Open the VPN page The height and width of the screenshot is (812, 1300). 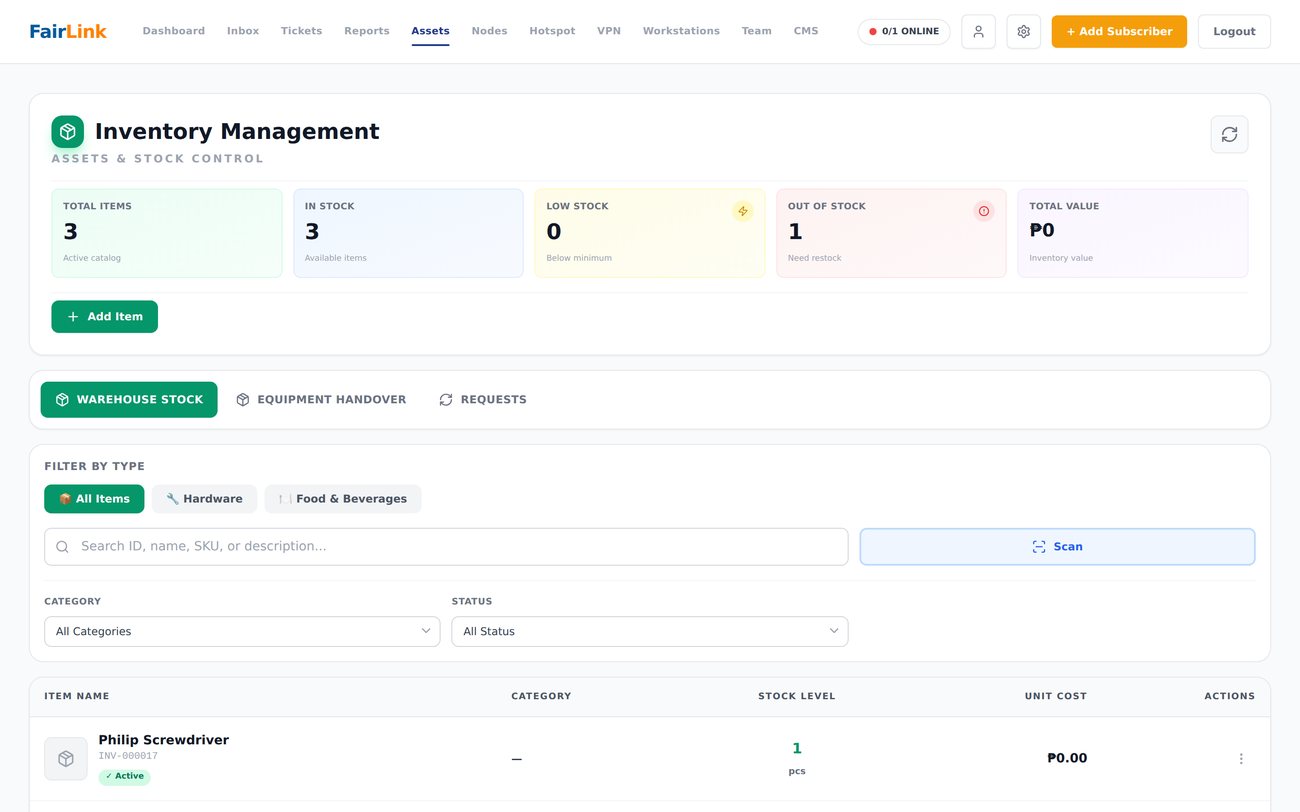point(609,31)
